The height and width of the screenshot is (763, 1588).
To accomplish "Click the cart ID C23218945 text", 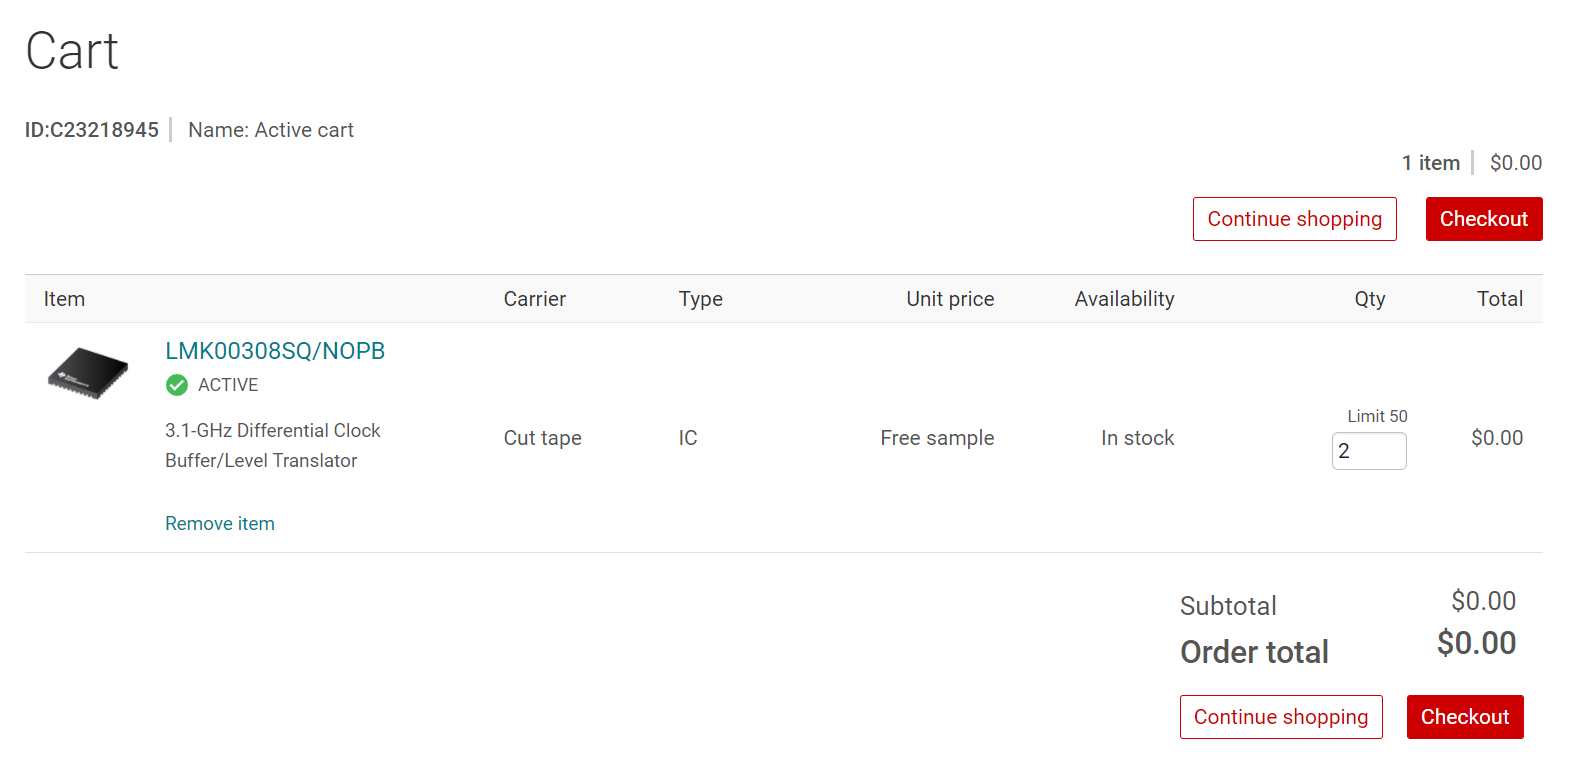I will [92, 130].
